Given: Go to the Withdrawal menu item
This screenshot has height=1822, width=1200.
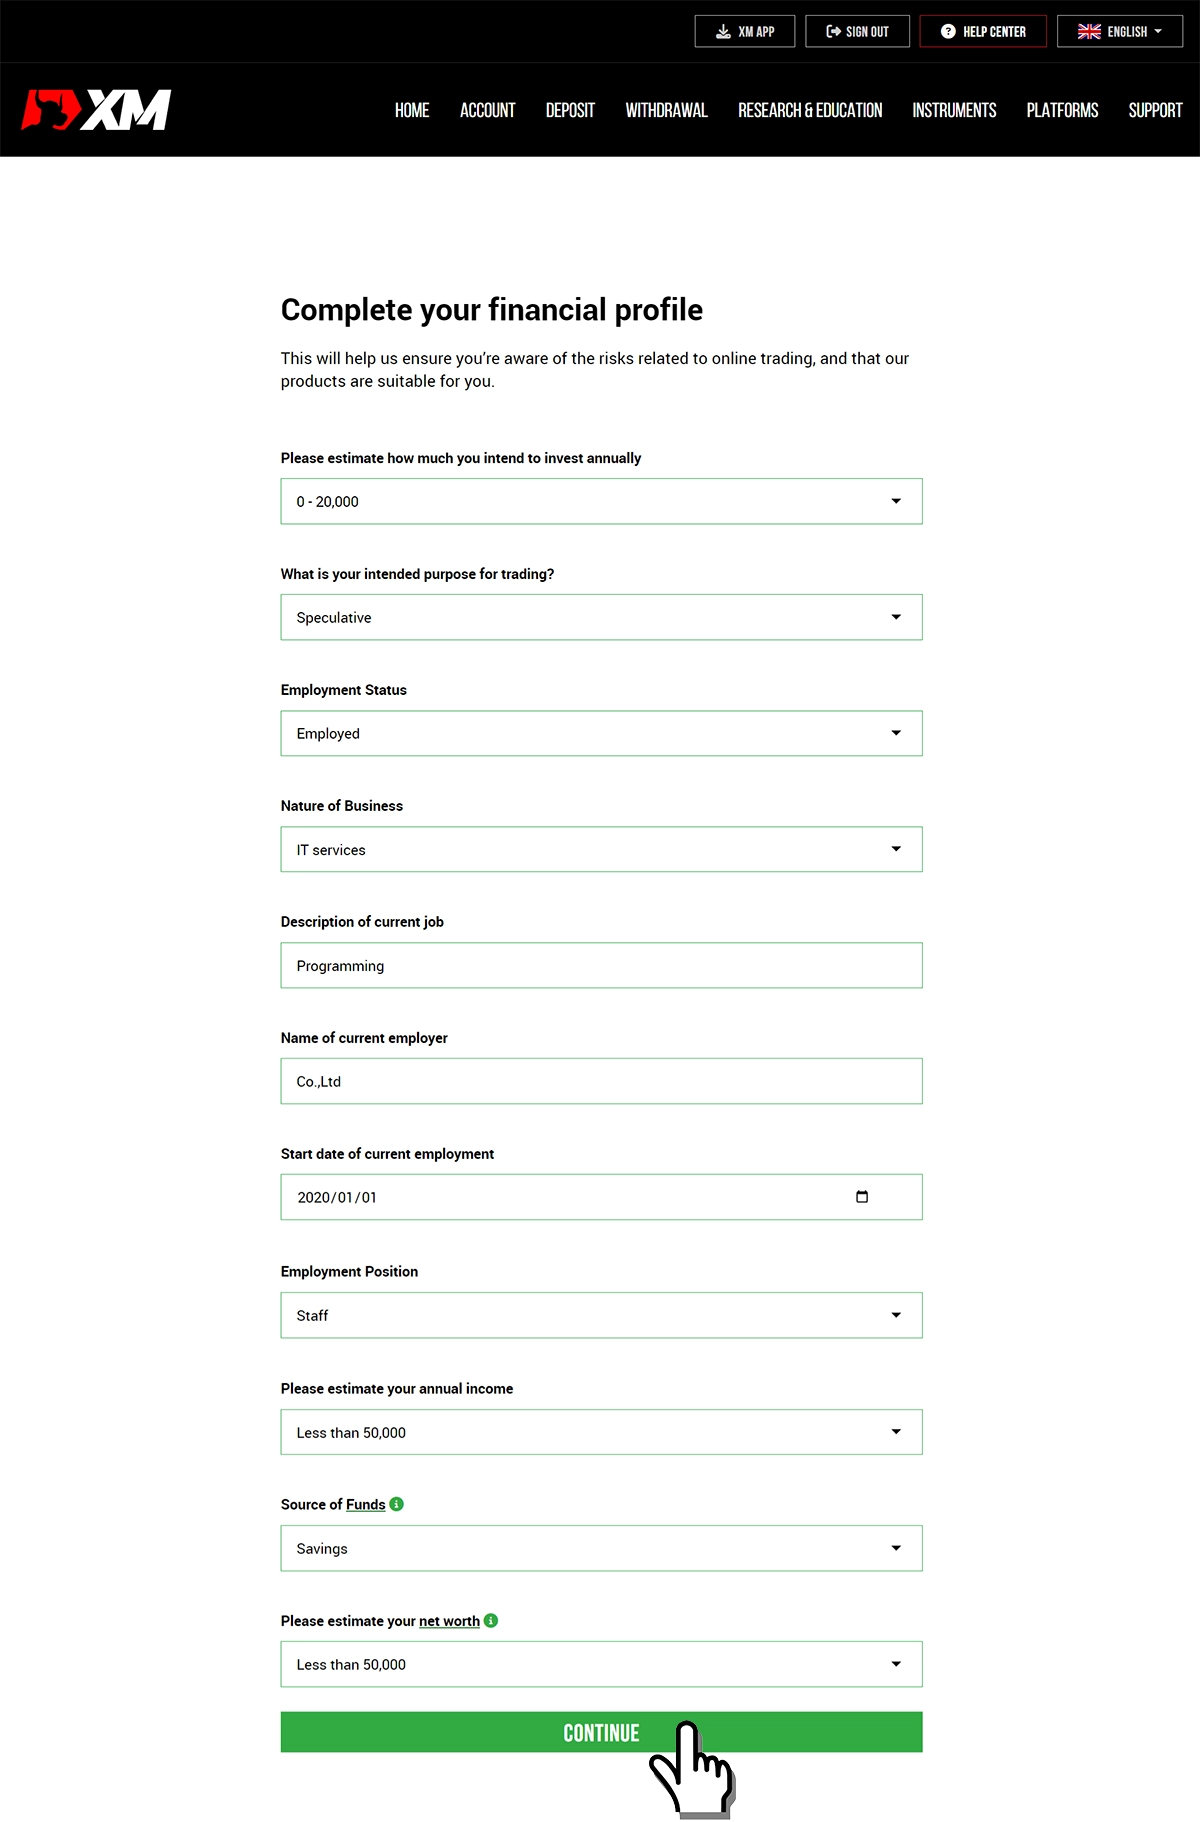Looking at the screenshot, I should pos(667,110).
